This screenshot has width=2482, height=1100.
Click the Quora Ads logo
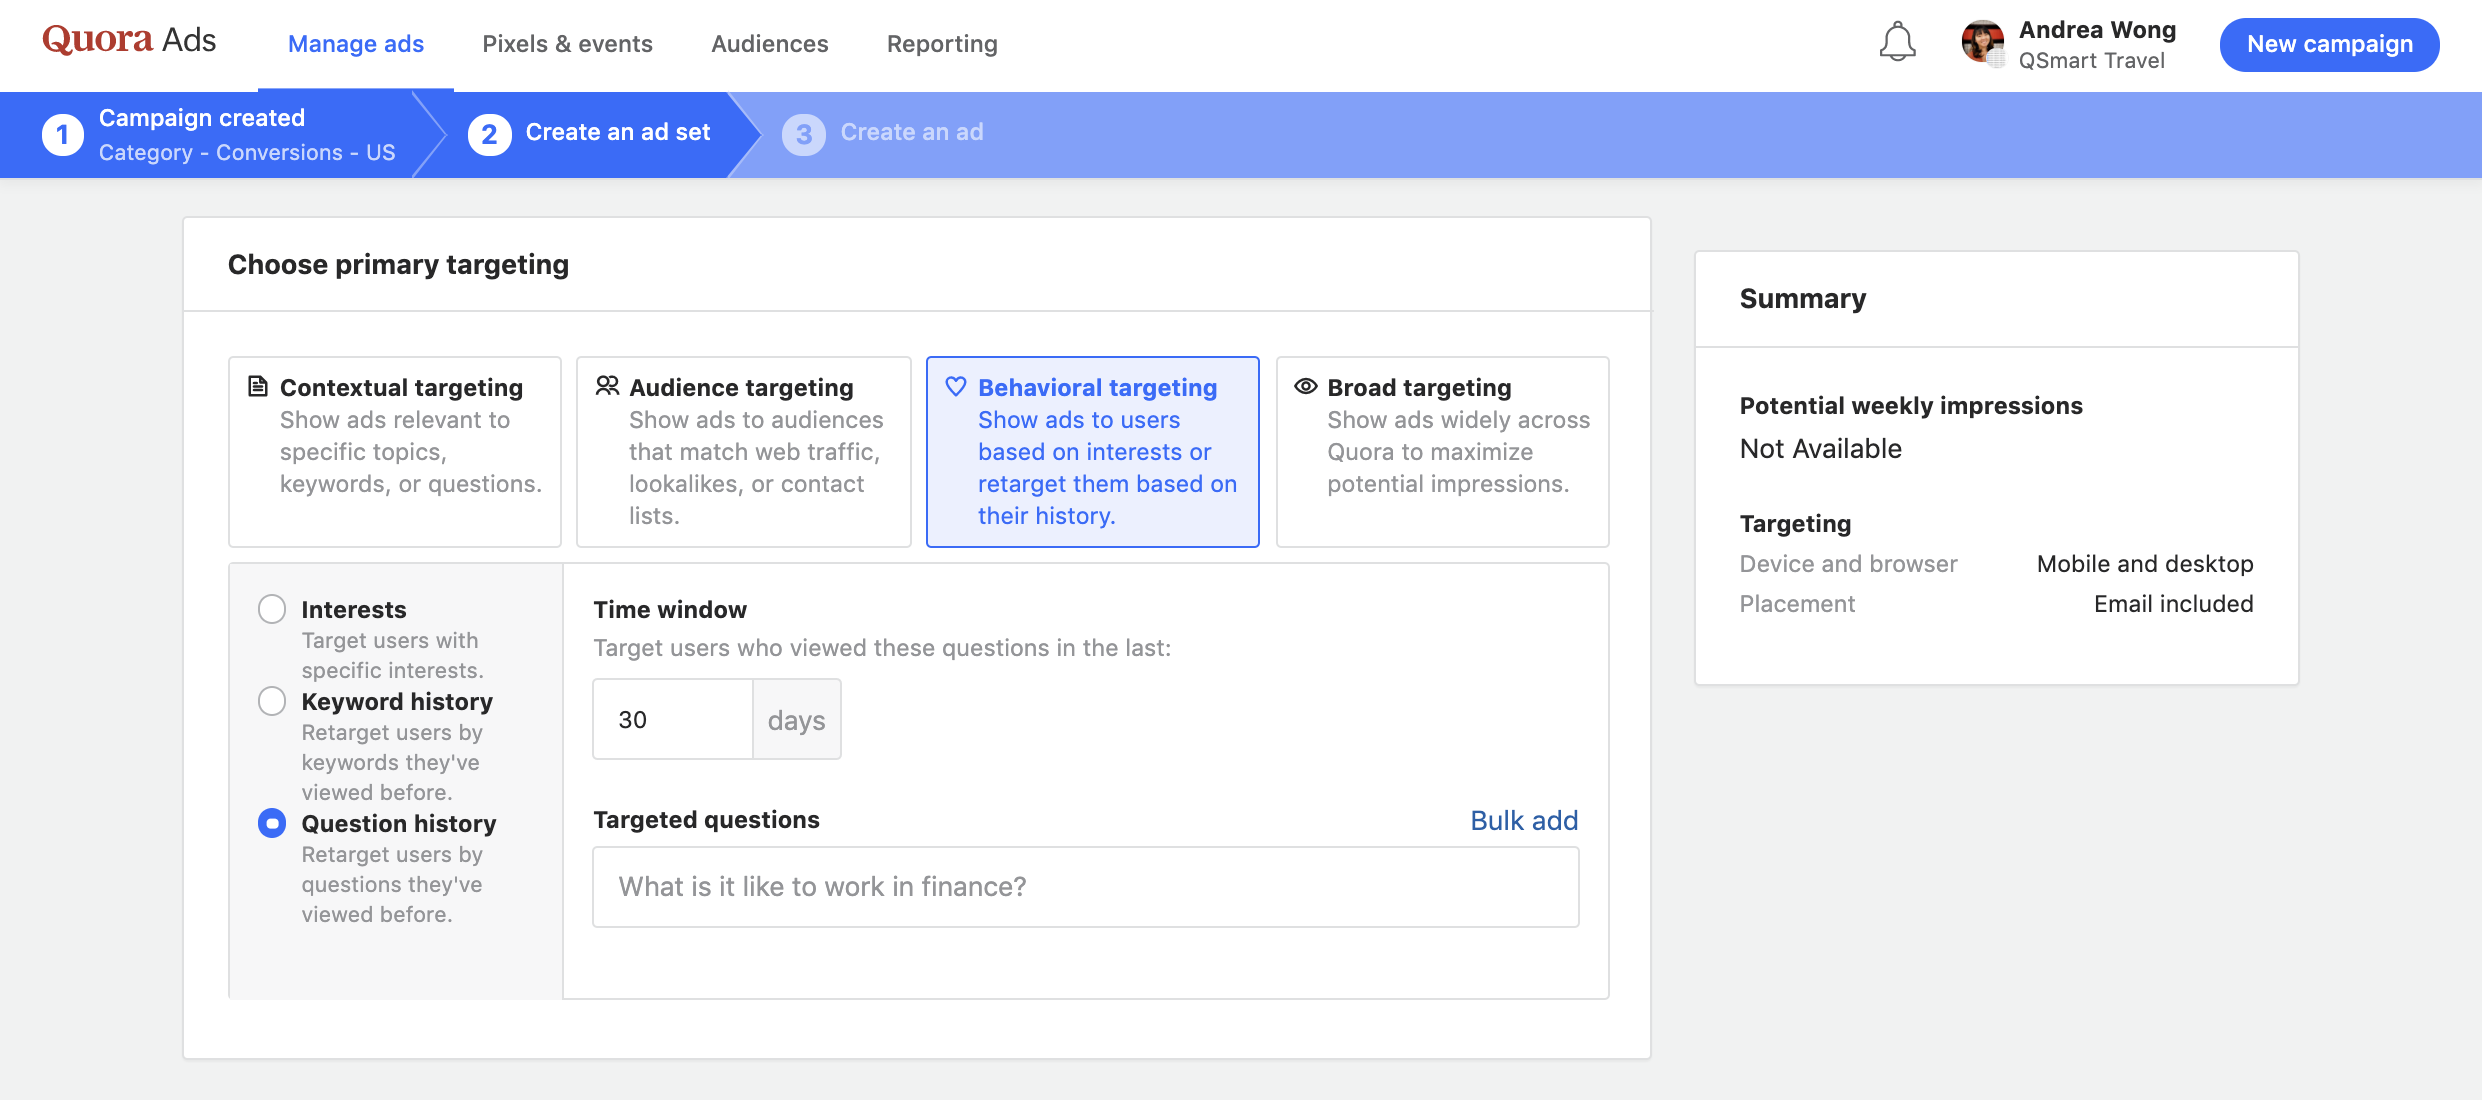(x=129, y=40)
